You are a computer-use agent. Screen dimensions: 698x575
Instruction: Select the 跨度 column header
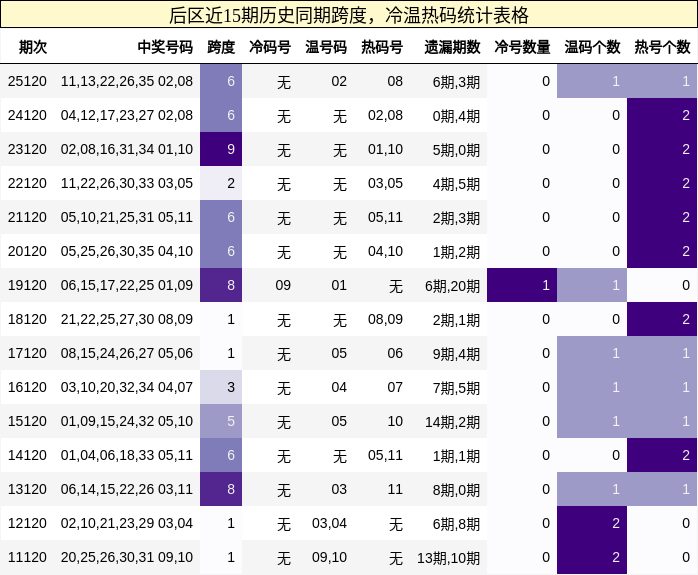(221, 47)
